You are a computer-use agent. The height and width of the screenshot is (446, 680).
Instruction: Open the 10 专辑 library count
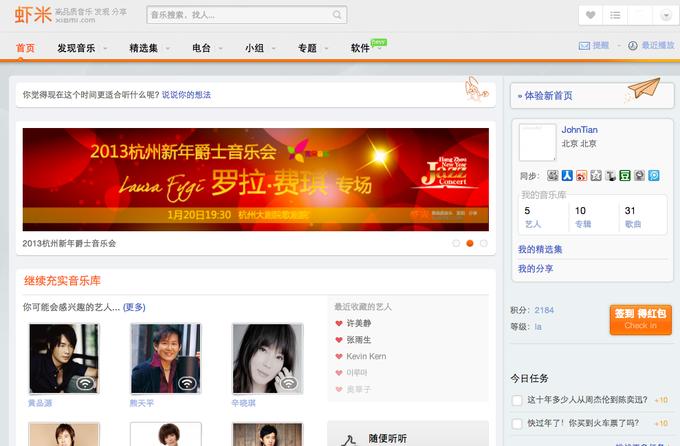tap(583, 217)
